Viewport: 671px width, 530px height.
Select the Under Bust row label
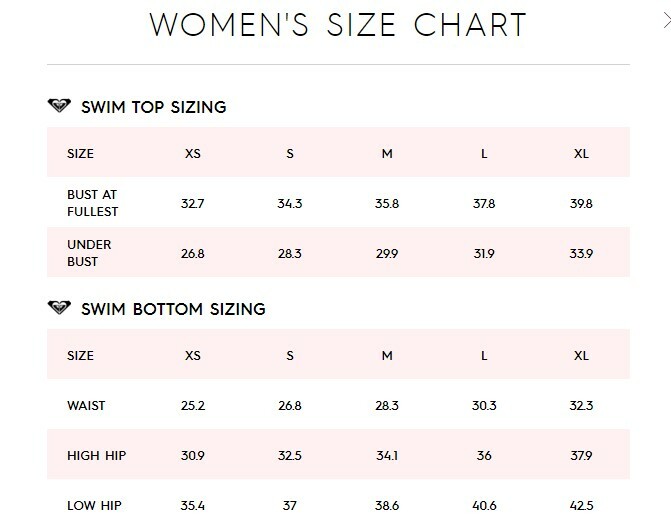pyautogui.click(x=89, y=253)
